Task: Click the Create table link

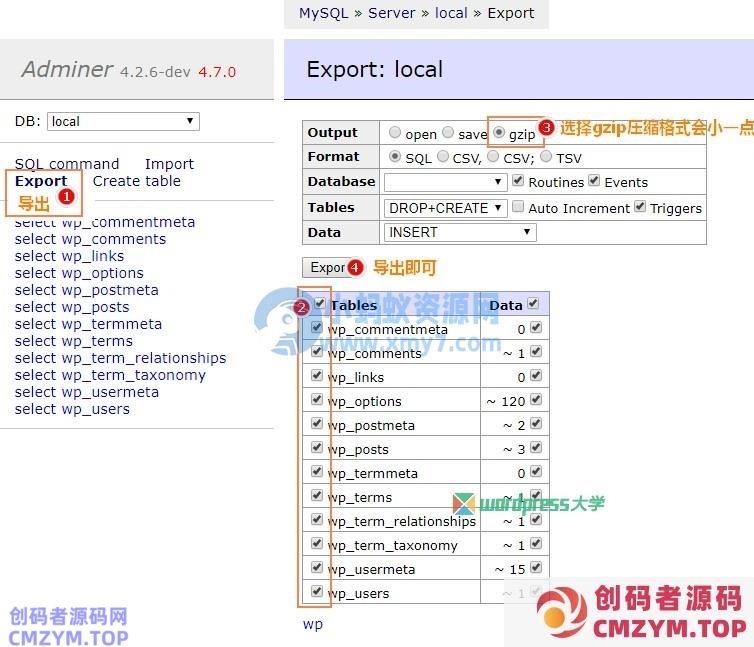Action: pos(136,181)
